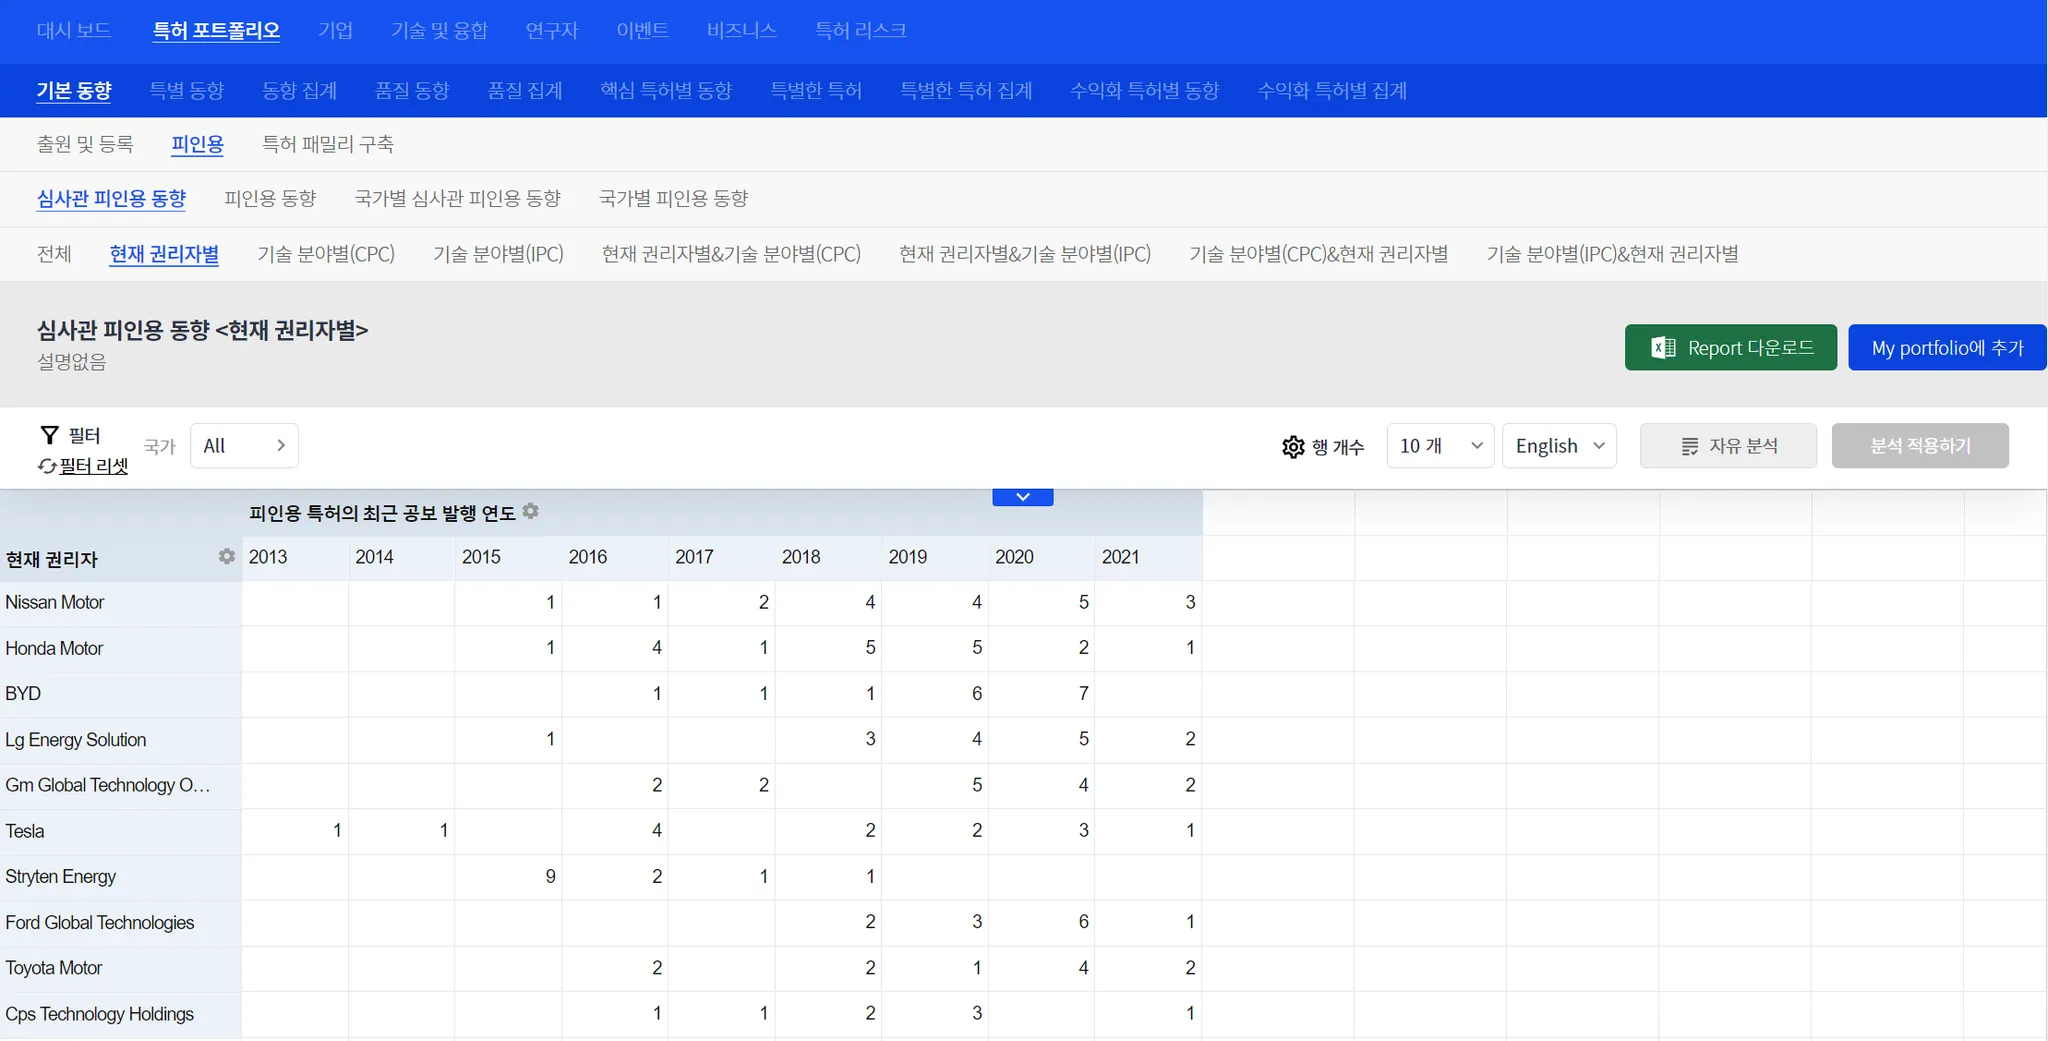Click the Excel icon on Report 다운로드
This screenshot has width=2048, height=1041.
click(x=1663, y=348)
